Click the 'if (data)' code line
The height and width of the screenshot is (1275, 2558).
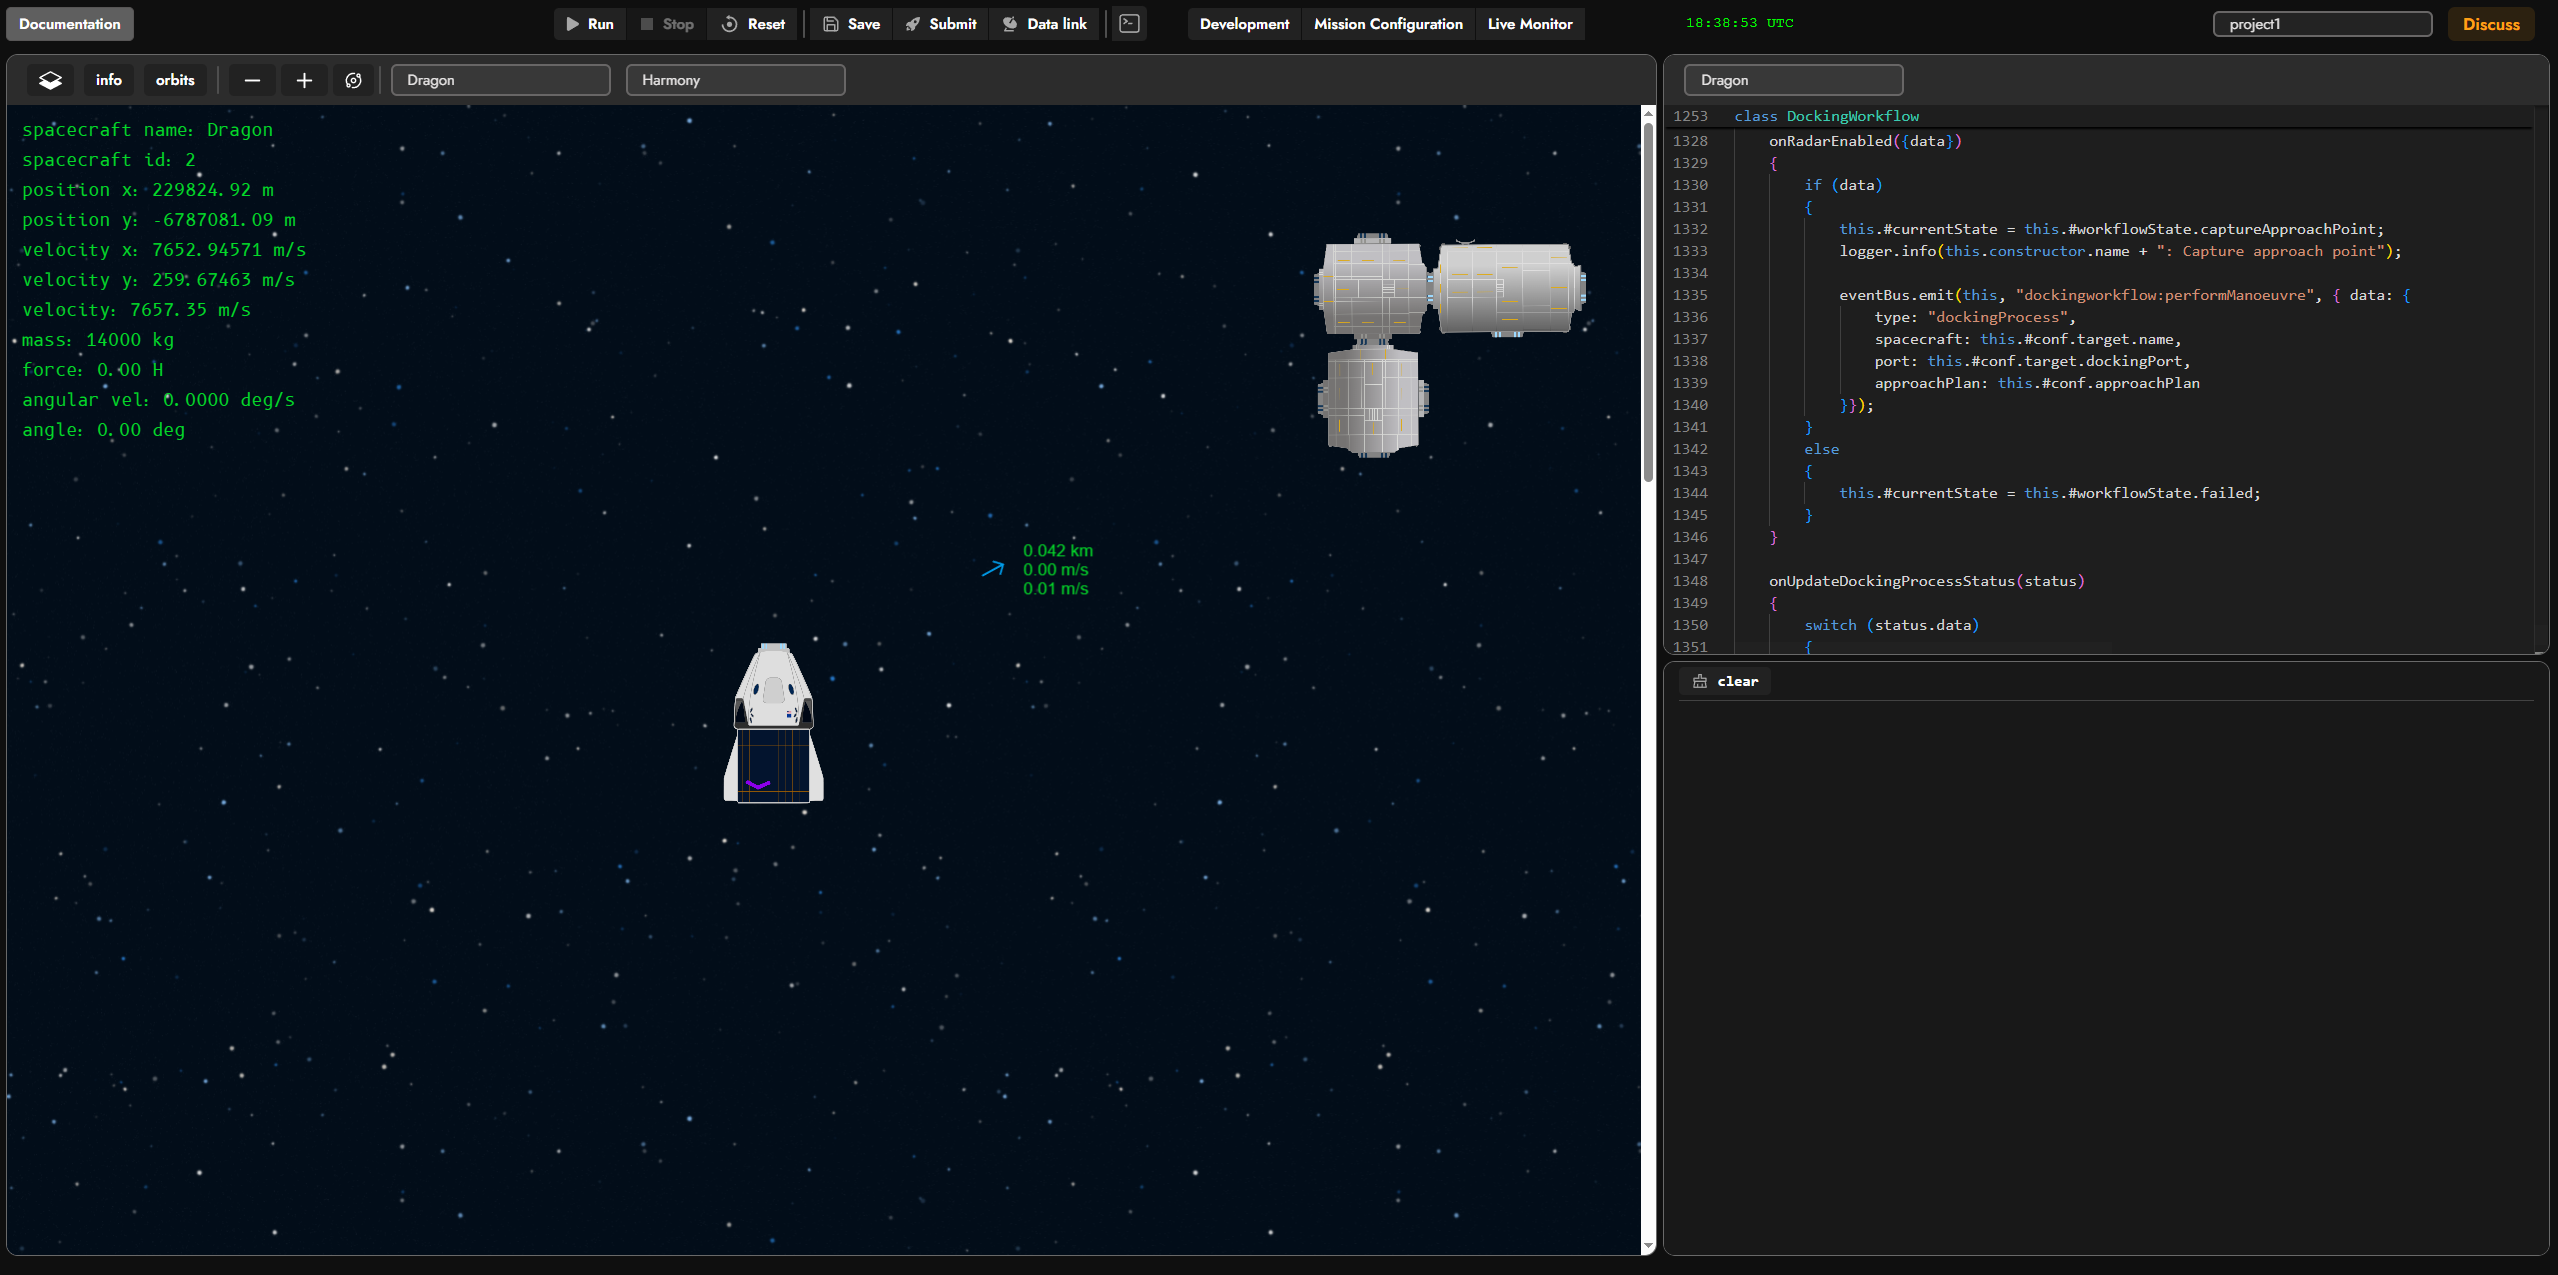point(1843,185)
